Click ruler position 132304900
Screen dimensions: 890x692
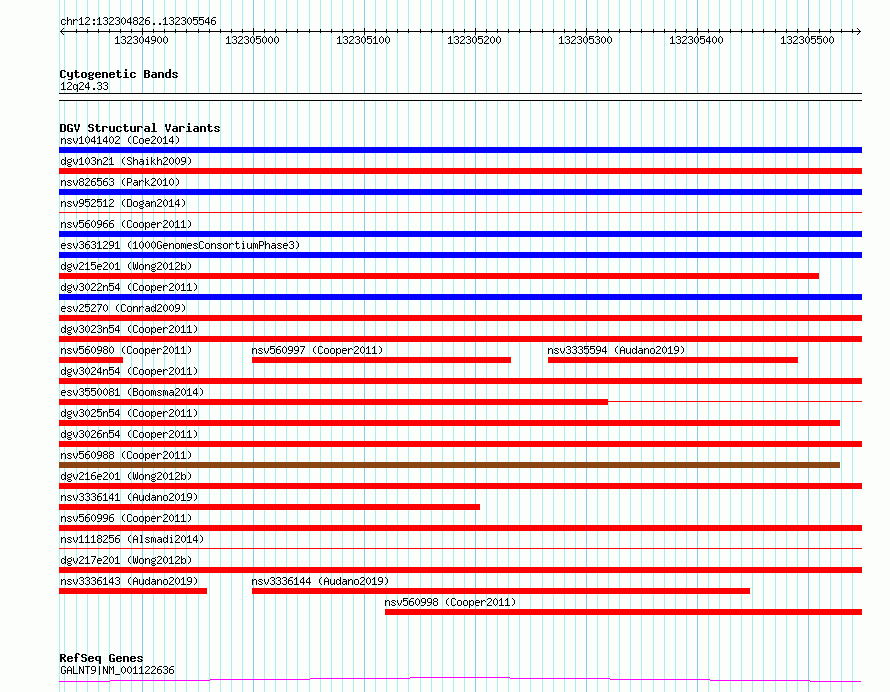[x=141, y=40]
